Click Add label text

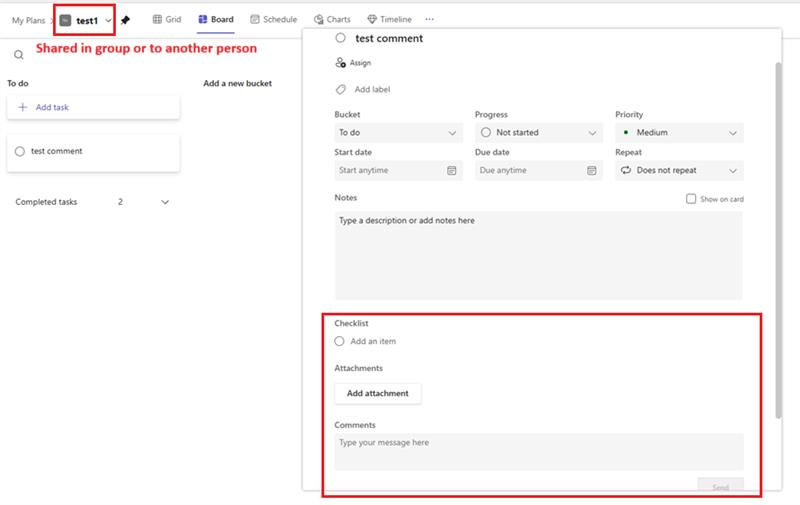coord(372,89)
